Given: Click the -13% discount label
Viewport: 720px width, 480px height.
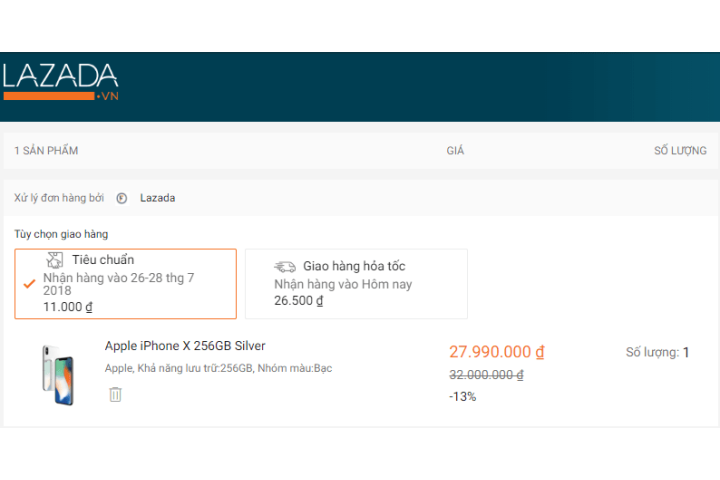Looking at the screenshot, I should (462, 396).
